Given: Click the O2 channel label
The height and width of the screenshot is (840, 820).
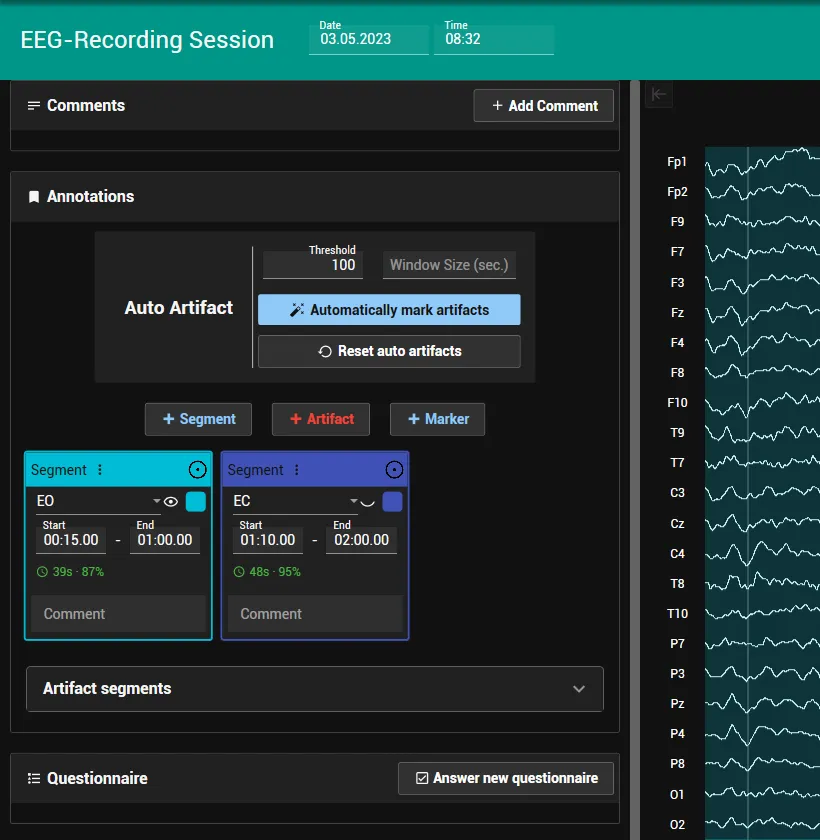Looking at the screenshot, I should coord(677,824).
